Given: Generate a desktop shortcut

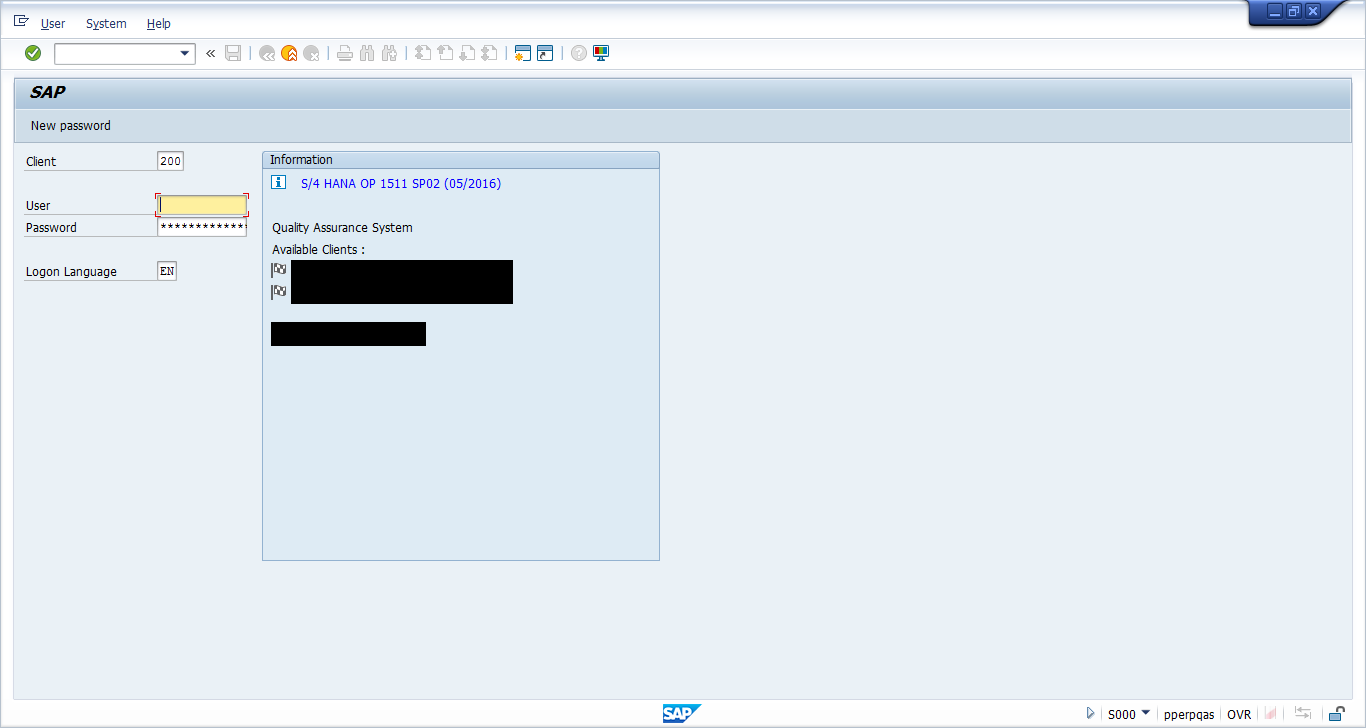Looking at the screenshot, I should [x=543, y=53].
